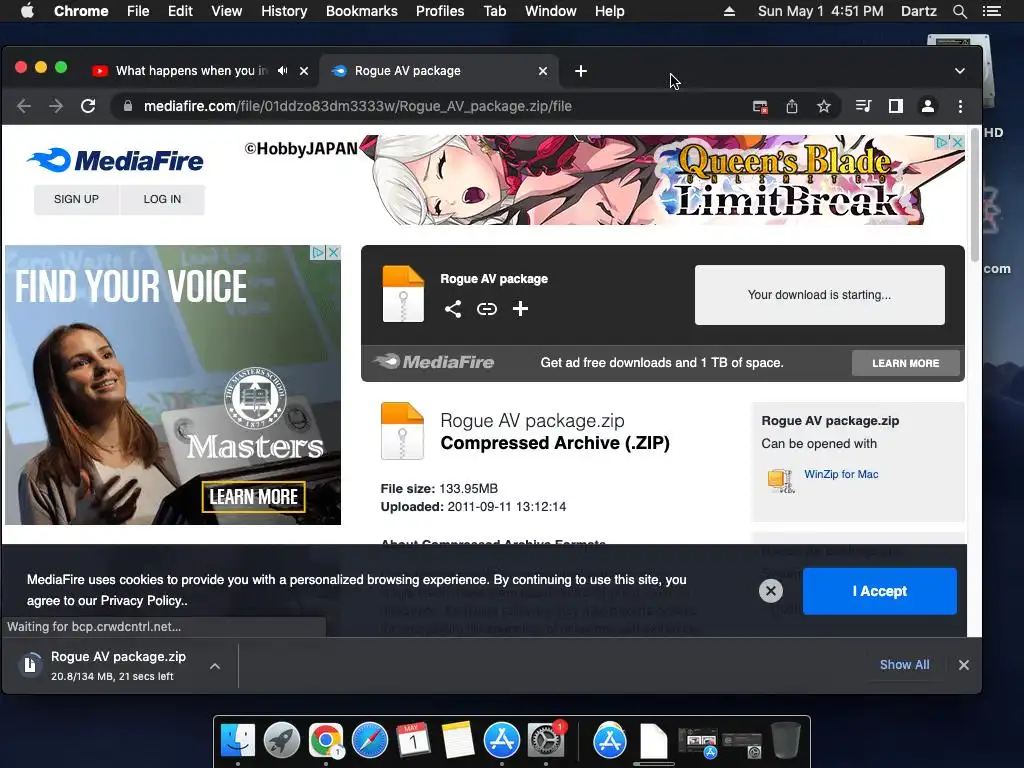1024x768 pixels.
Task: Click the SIGN UP button
Action: pyautogui.click(x=76, y=199)
